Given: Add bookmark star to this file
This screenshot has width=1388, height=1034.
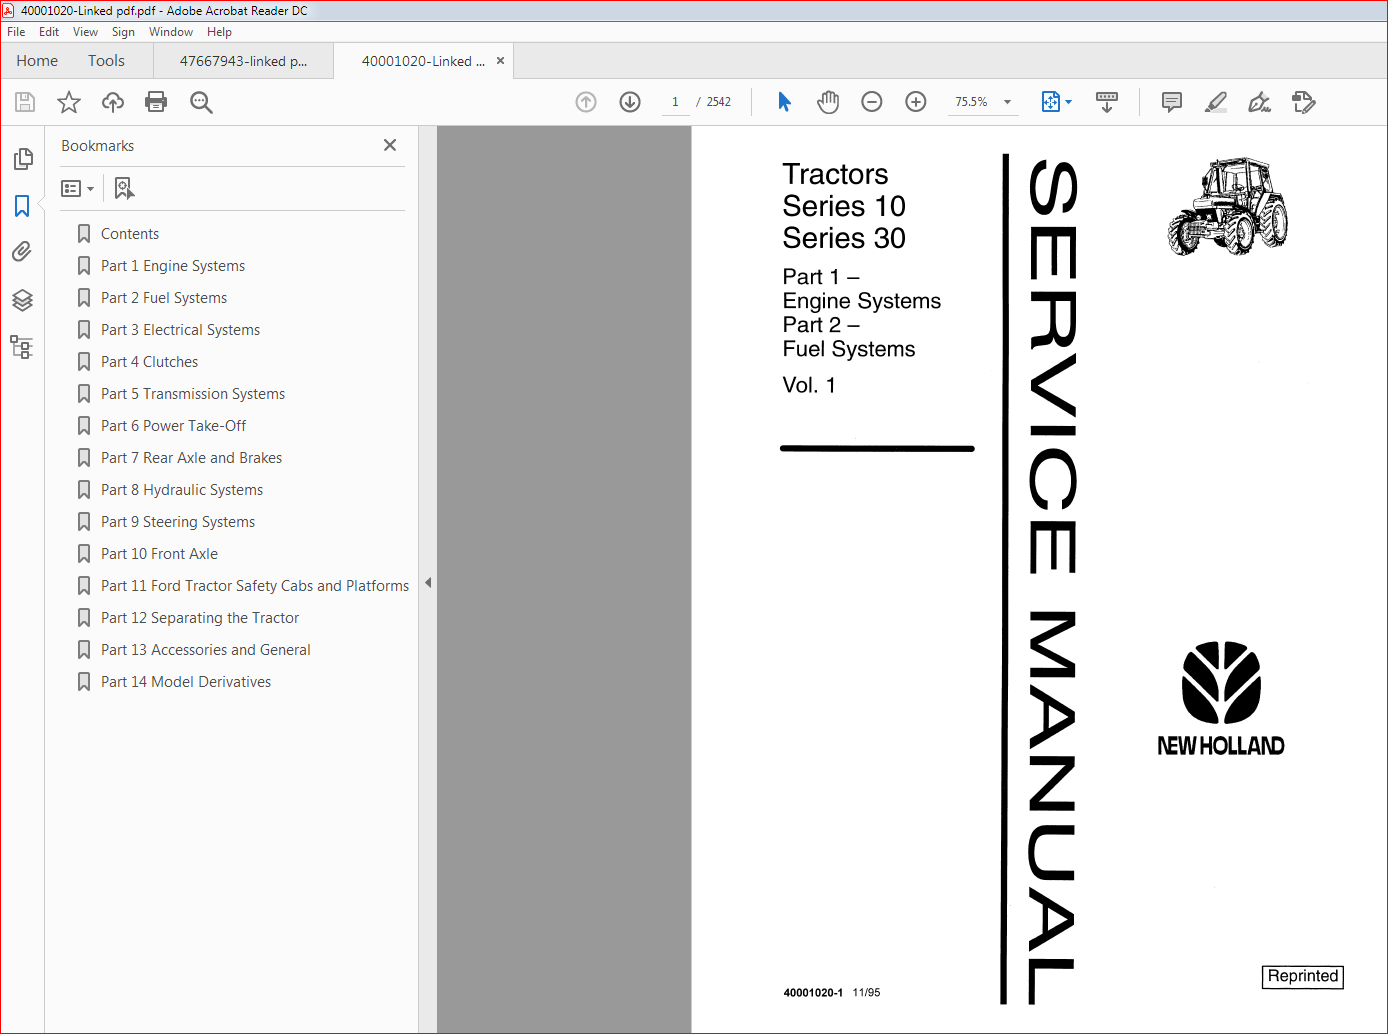Looking at the screenshot, I should coord(69,102).
